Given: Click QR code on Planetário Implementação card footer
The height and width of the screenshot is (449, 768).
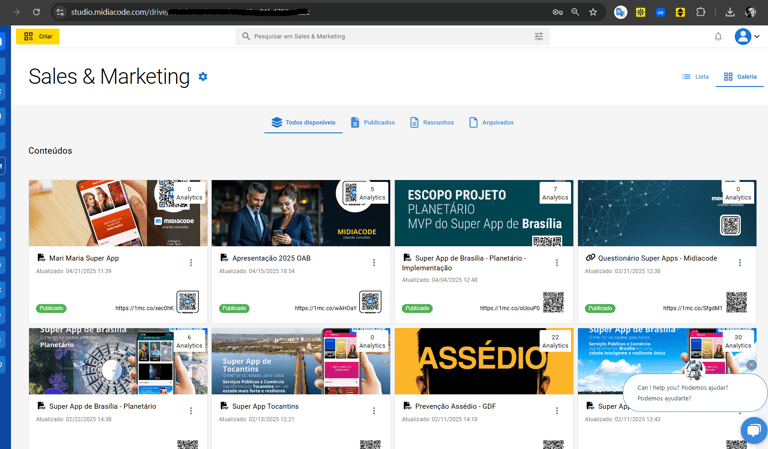Looking at the screenshot, I should click(x=553, y=302).
